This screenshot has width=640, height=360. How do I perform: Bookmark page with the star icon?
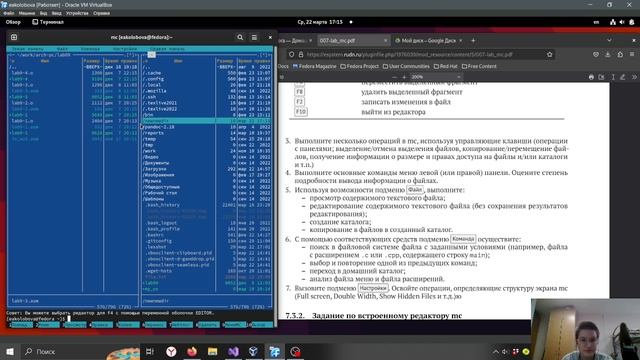[x=549, y=54]
